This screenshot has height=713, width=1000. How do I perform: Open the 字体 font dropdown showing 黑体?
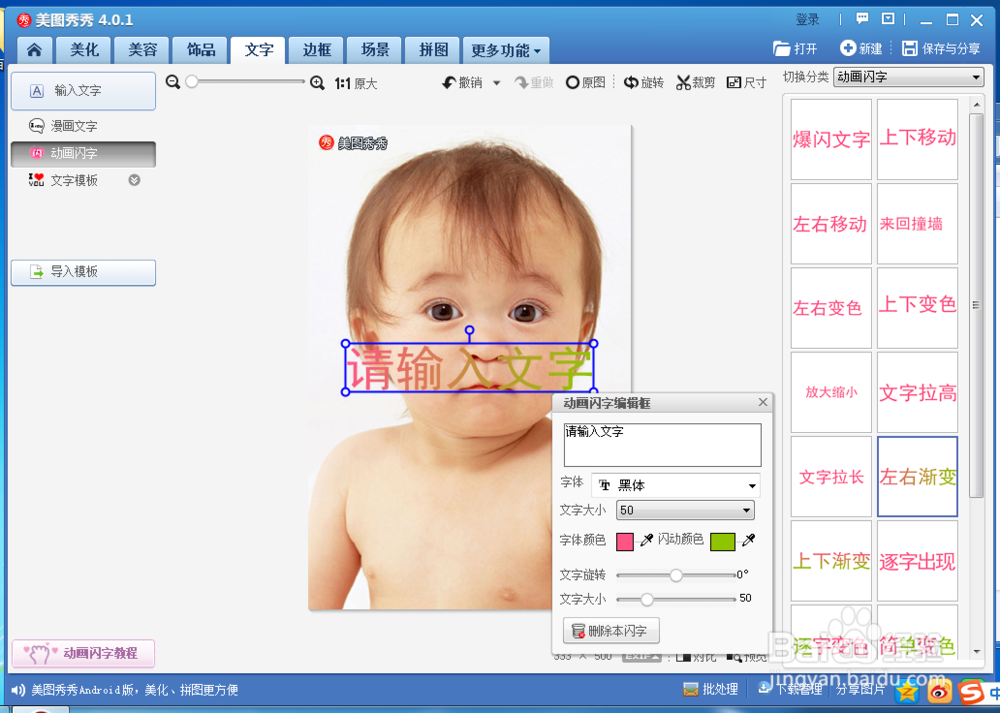(675, 485)
